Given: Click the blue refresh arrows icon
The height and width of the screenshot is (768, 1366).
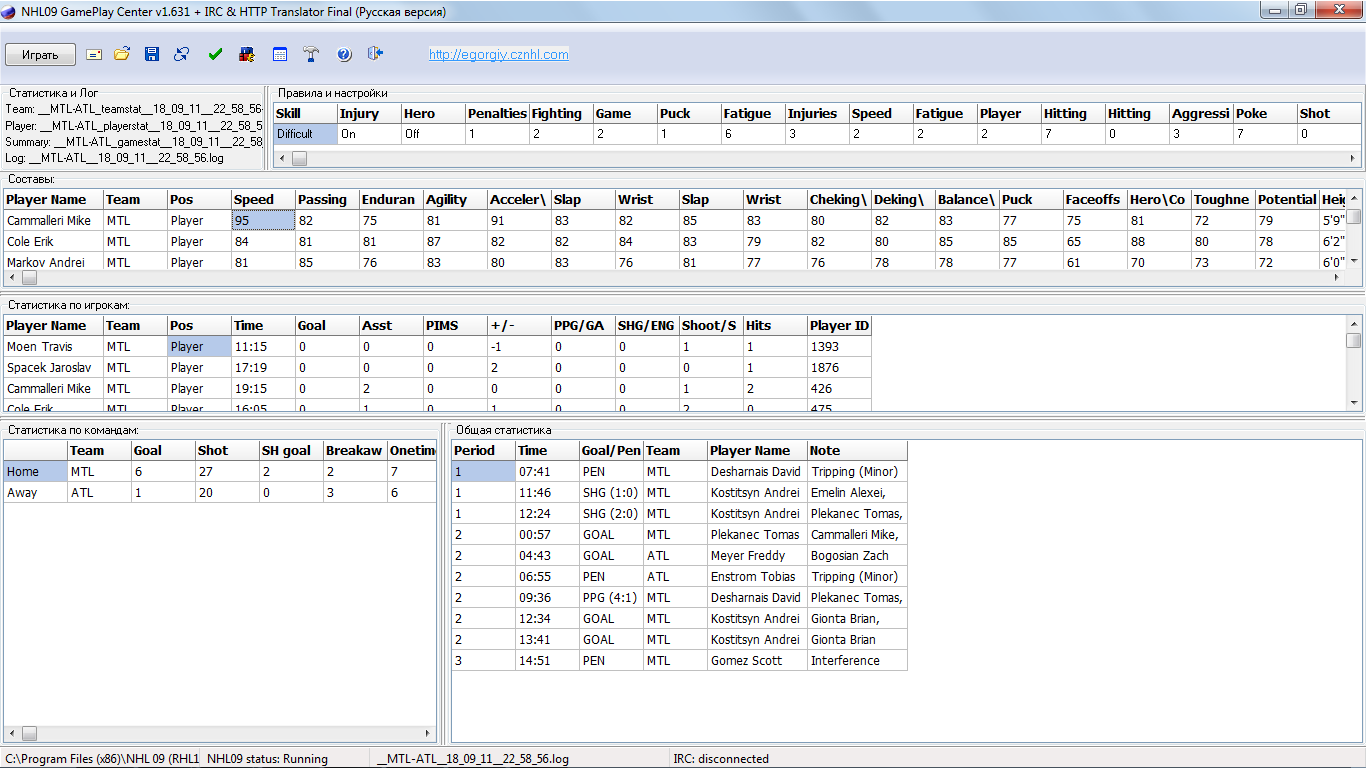Looking at the screenshot, I should pos(182,54).
